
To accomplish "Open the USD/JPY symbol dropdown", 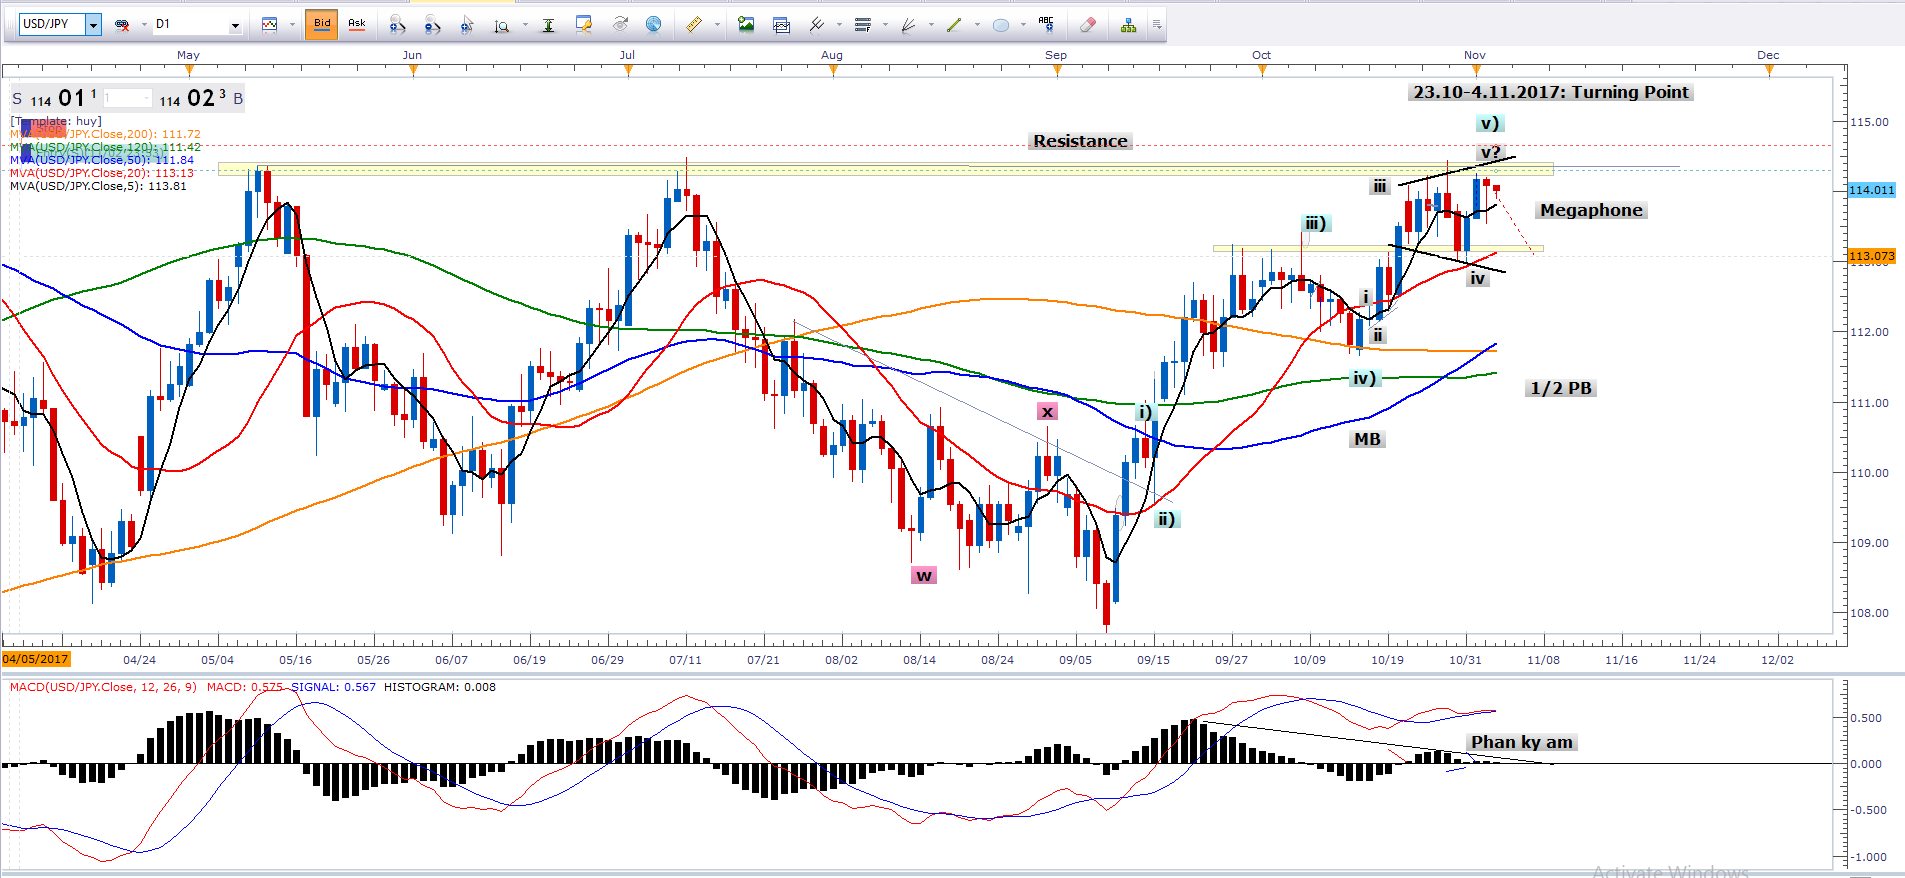I will (93, 25).
